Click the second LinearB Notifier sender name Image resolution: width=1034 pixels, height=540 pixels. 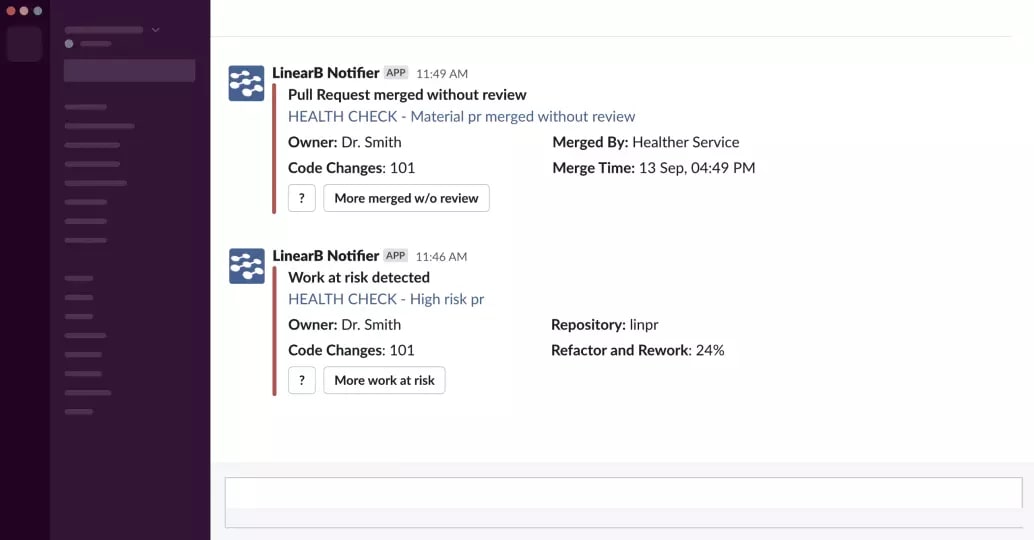point(326,255)
